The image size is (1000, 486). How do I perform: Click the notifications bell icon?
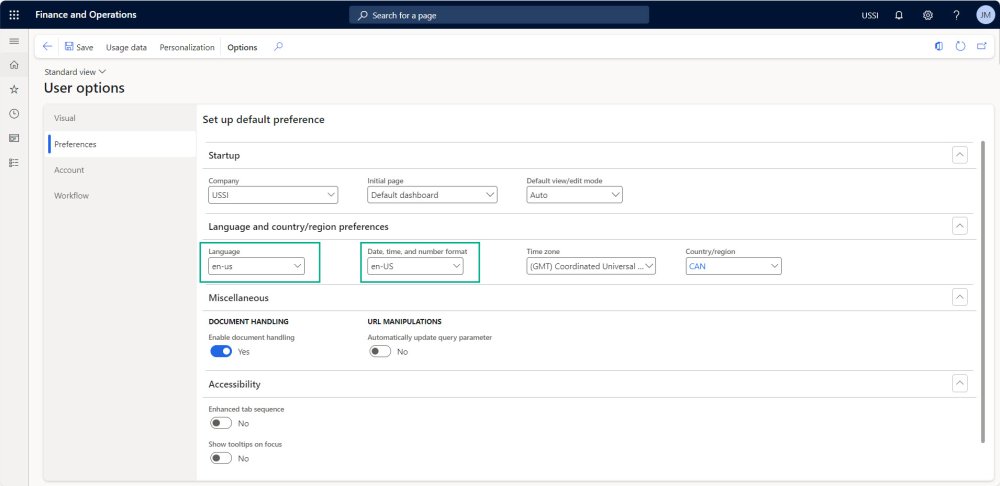point(899,15)
